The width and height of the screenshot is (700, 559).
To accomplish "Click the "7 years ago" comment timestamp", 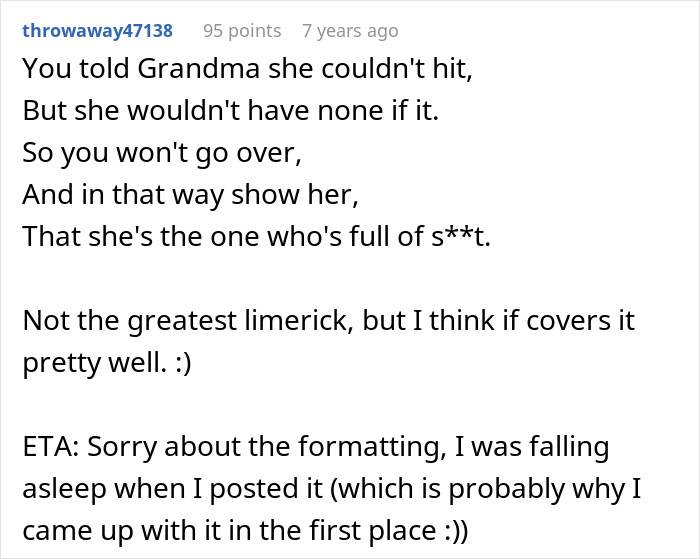I will point(350,31).
